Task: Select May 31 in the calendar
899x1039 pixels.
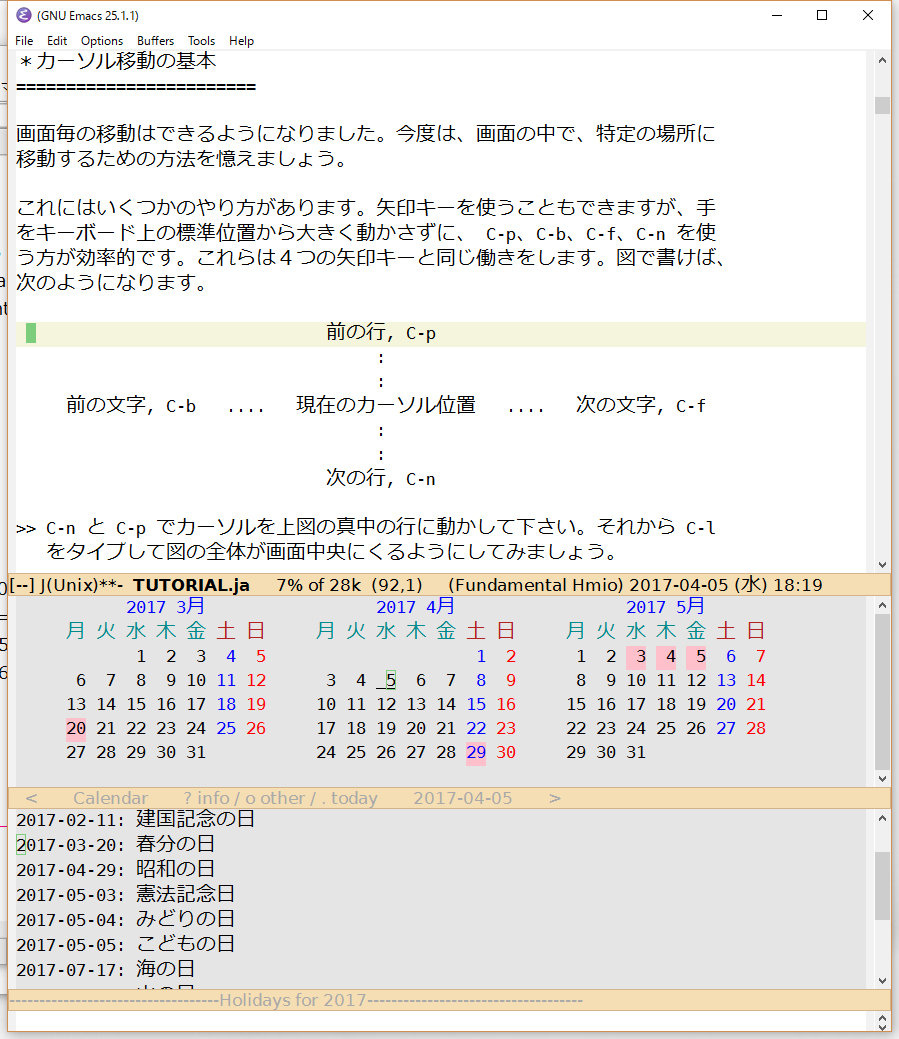Action: click(x=636, y=752)
